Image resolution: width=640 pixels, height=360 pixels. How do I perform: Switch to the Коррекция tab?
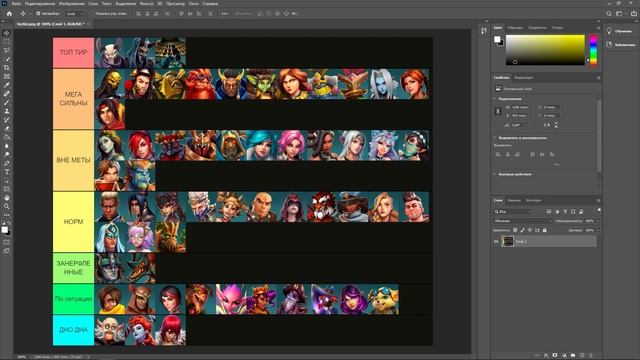[524, 78]
